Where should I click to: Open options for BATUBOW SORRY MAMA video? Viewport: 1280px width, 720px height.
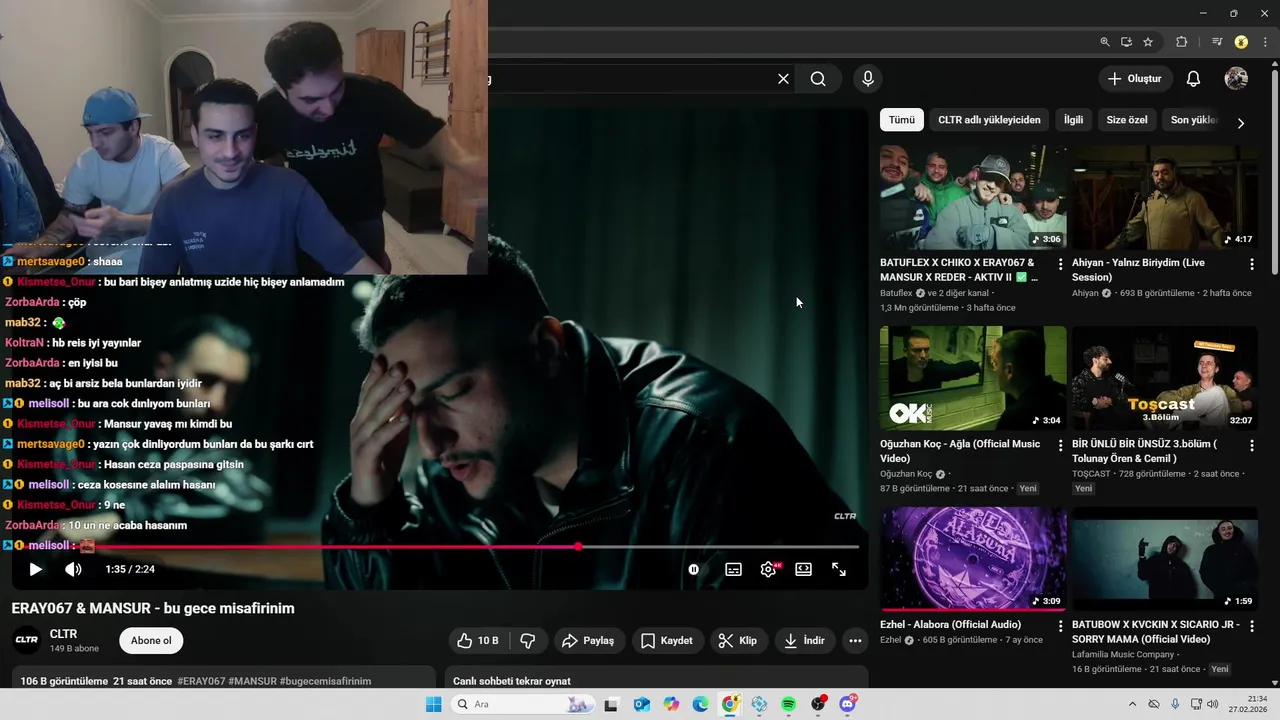(x=1252, y=626)
